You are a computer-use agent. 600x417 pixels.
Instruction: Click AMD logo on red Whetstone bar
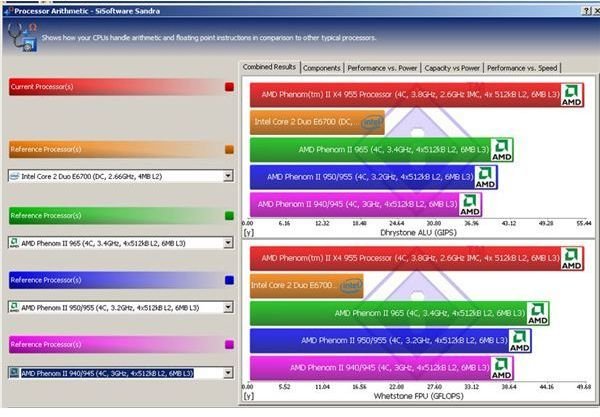(x=571, y=259)
